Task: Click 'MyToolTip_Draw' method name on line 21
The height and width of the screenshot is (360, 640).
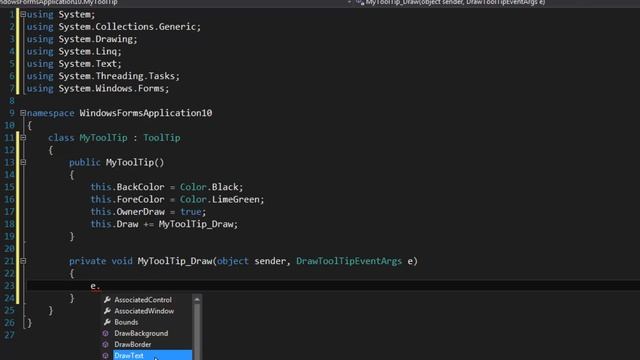Action: [x=175, y=261]
